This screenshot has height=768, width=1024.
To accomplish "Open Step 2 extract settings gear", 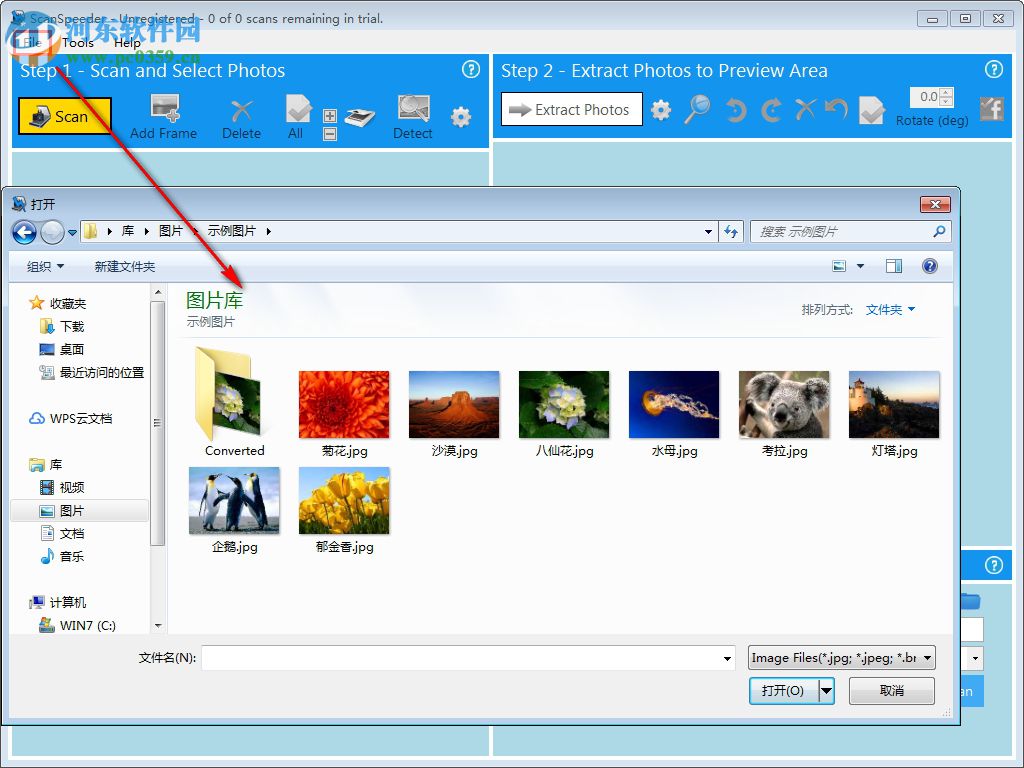I will point(661,110).
